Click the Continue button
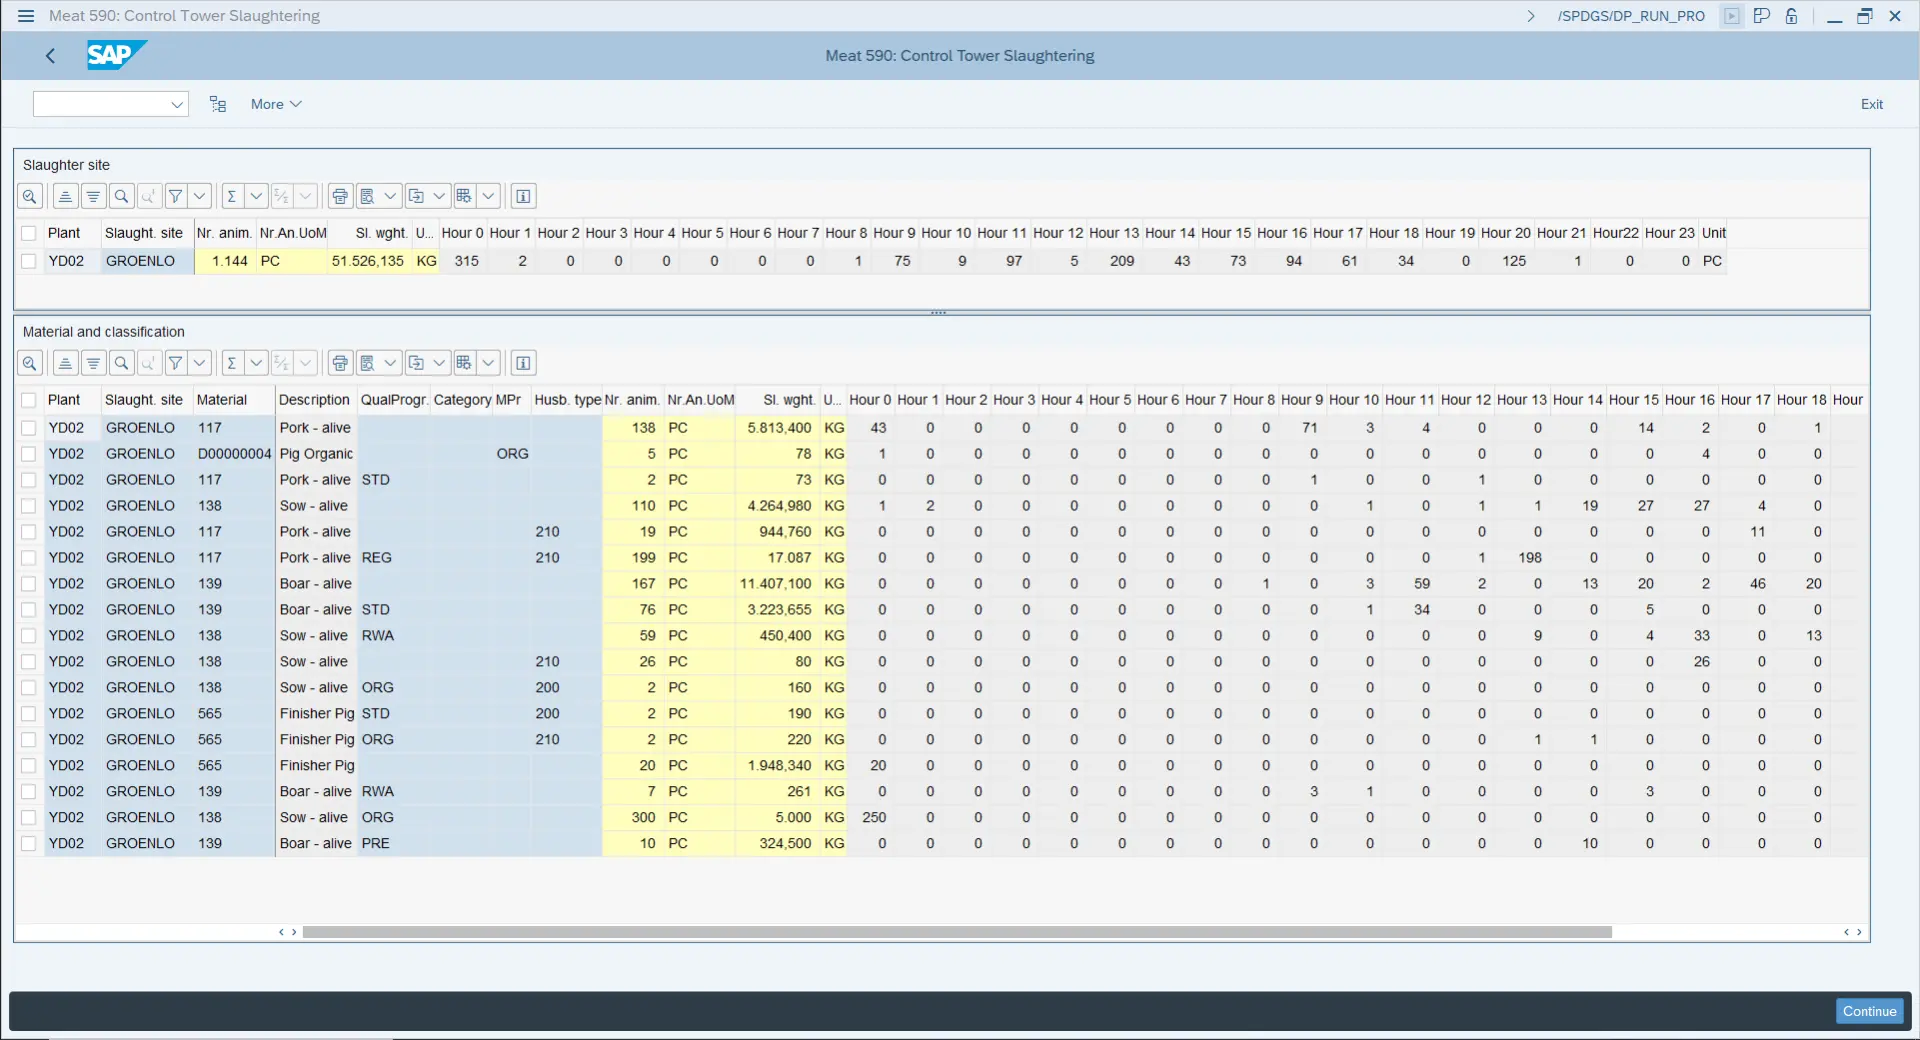1920x1040 pixels. click(1869, 1011)
